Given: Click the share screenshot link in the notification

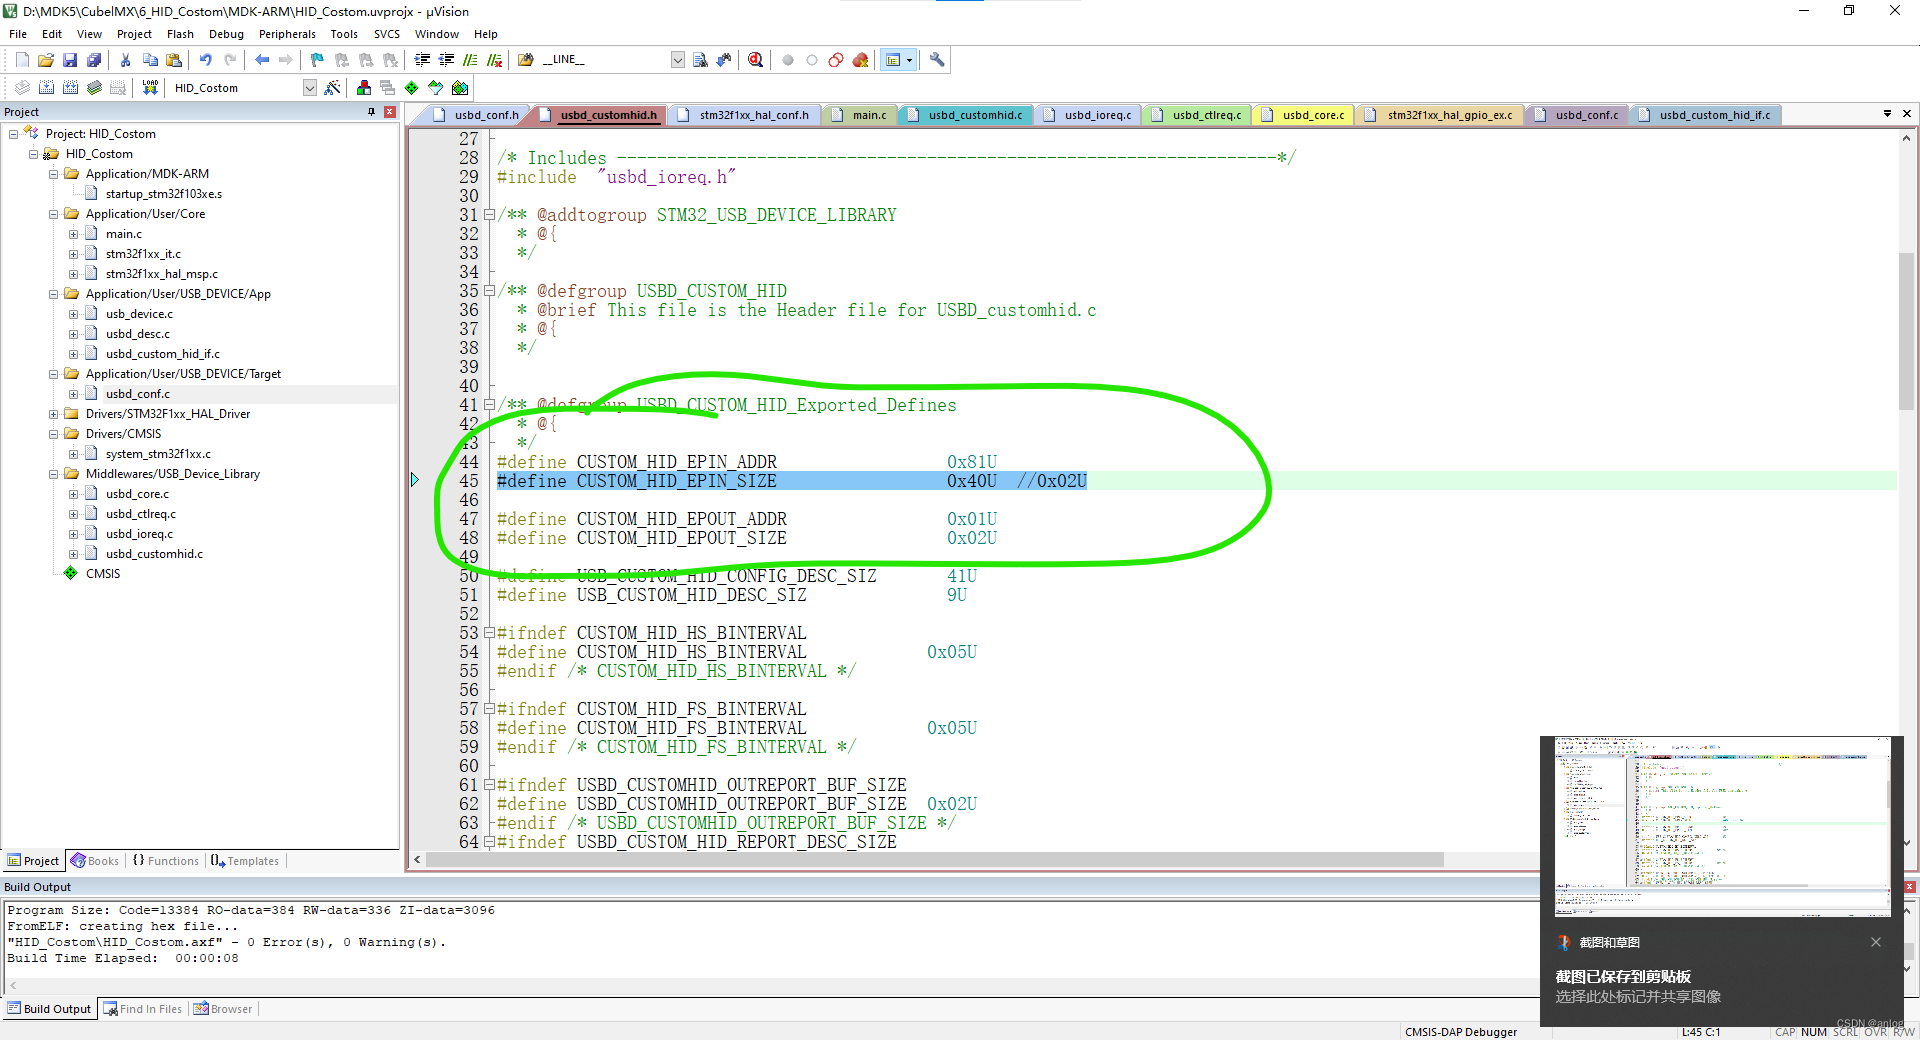Looking at the screenshot, I should click(1640, 996).
